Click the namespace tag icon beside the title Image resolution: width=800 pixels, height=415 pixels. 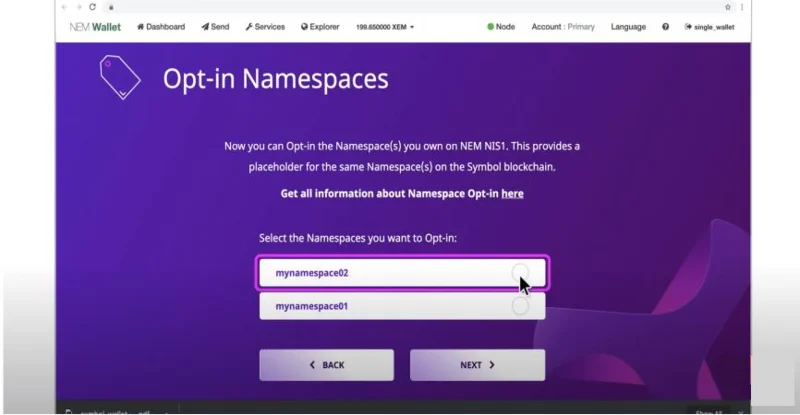click(120, 77)
